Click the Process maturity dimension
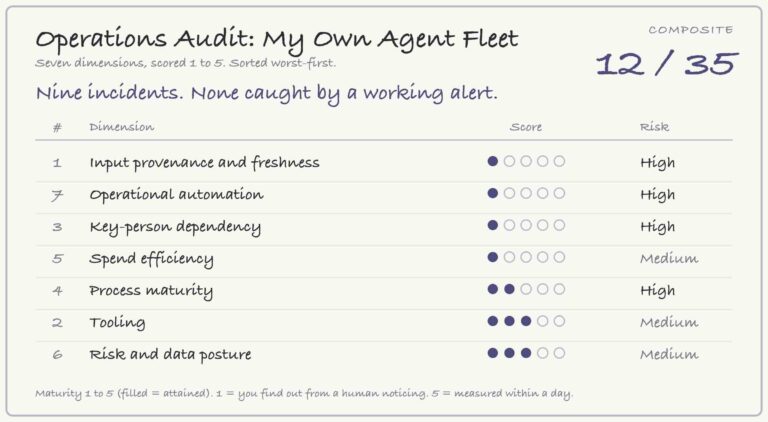 (x=151, y=291)
